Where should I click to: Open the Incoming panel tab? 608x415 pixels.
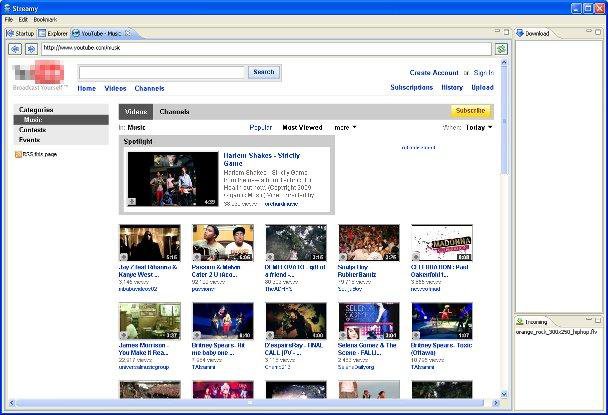tap(532, 322)
